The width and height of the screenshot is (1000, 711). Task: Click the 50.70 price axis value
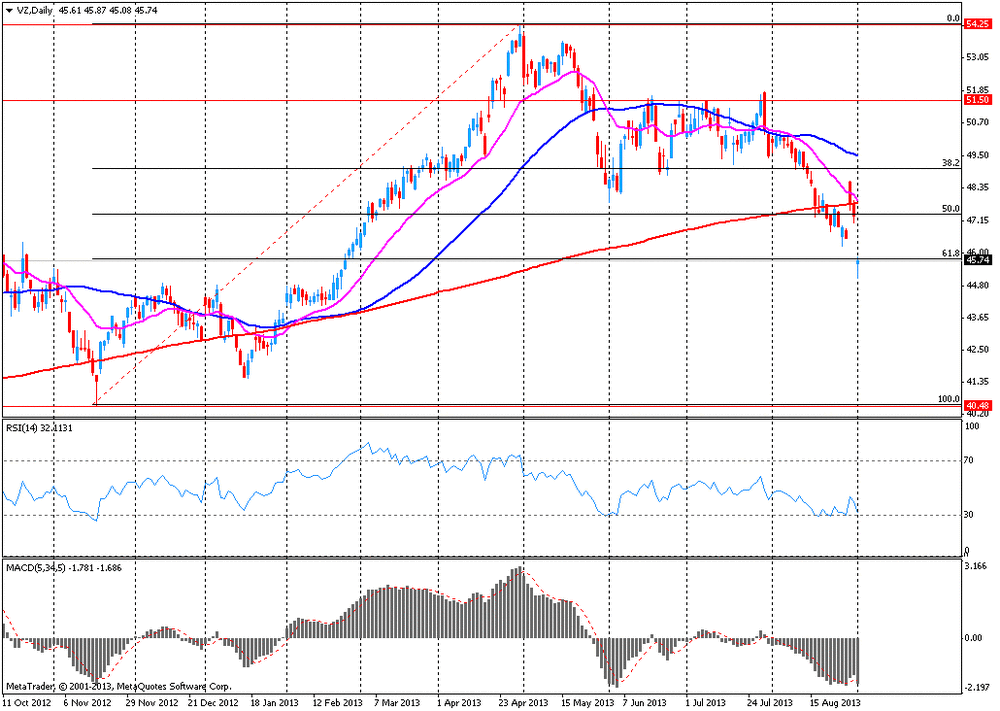[x=977, y=122]
